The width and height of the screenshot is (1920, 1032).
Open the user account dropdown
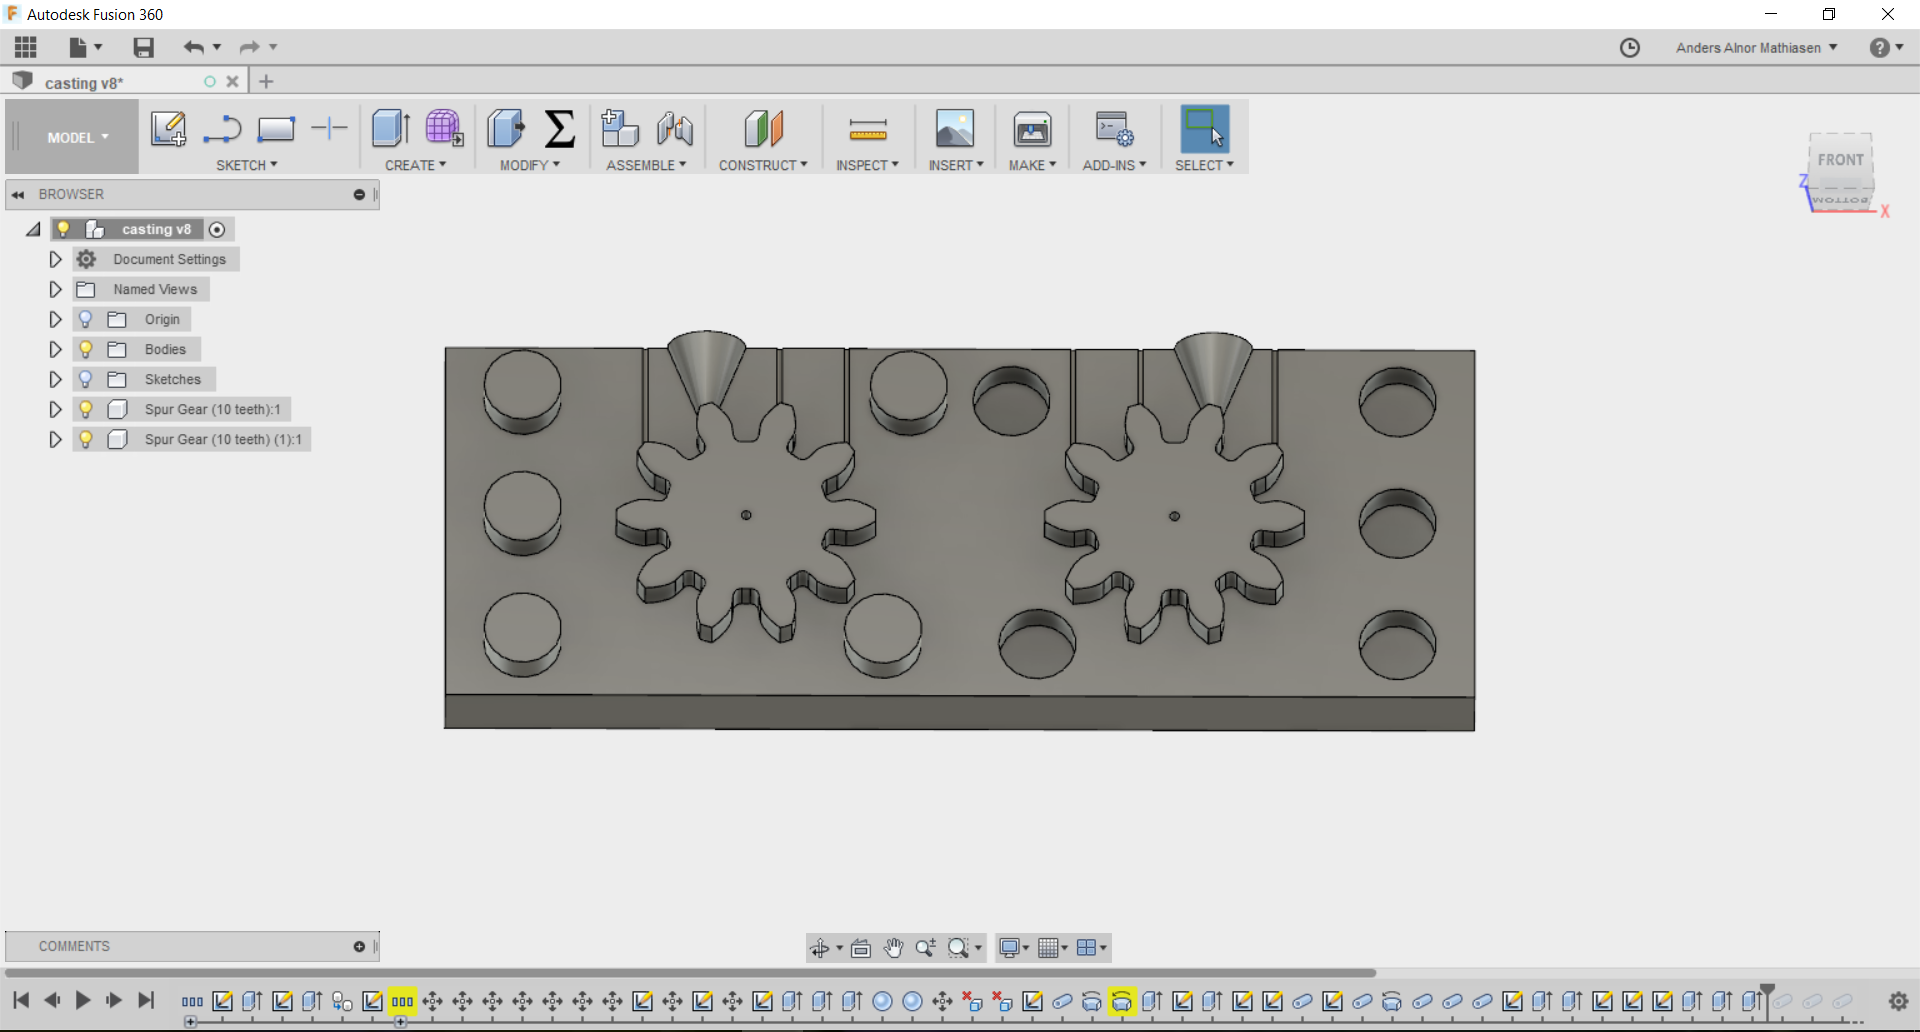[1756, 47]
